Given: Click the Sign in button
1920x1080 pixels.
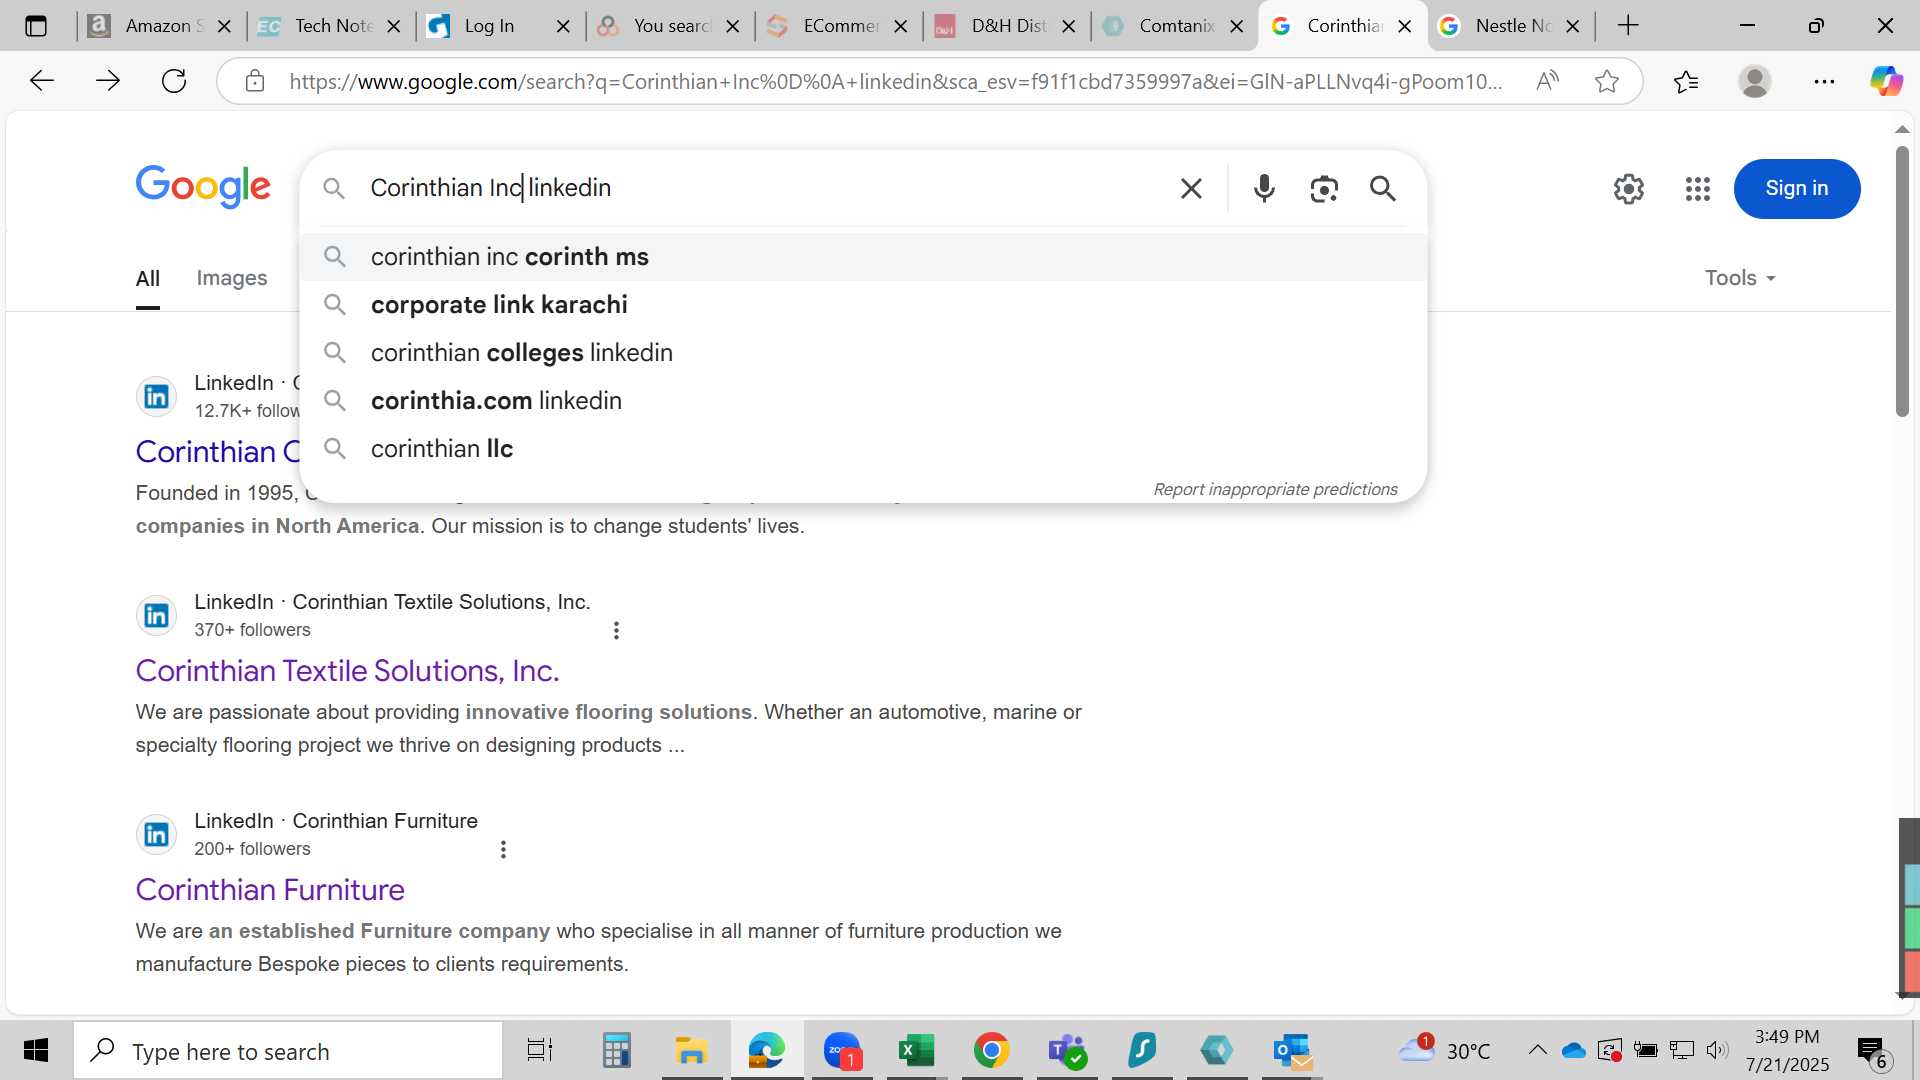Looking at the screenshot, I should pos(1797,188).
